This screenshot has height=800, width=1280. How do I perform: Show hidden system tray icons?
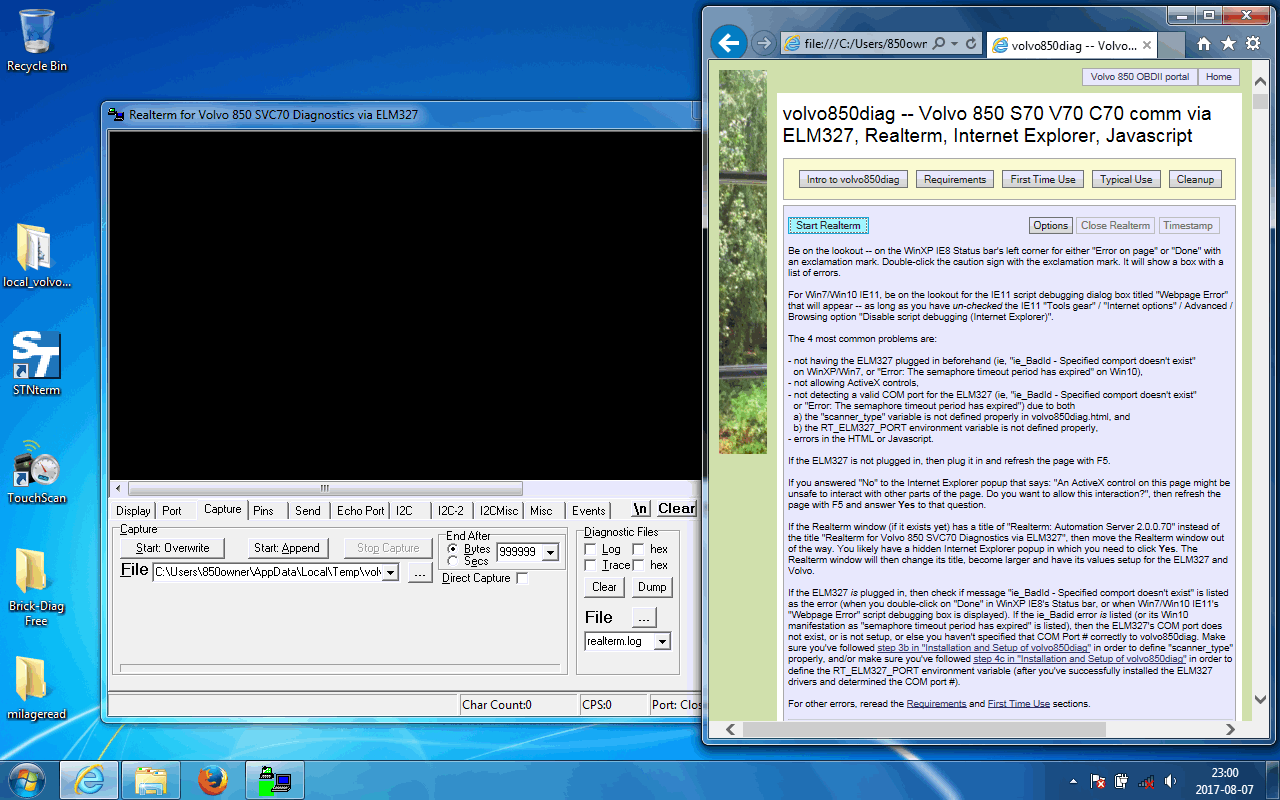pos(1074,780)
